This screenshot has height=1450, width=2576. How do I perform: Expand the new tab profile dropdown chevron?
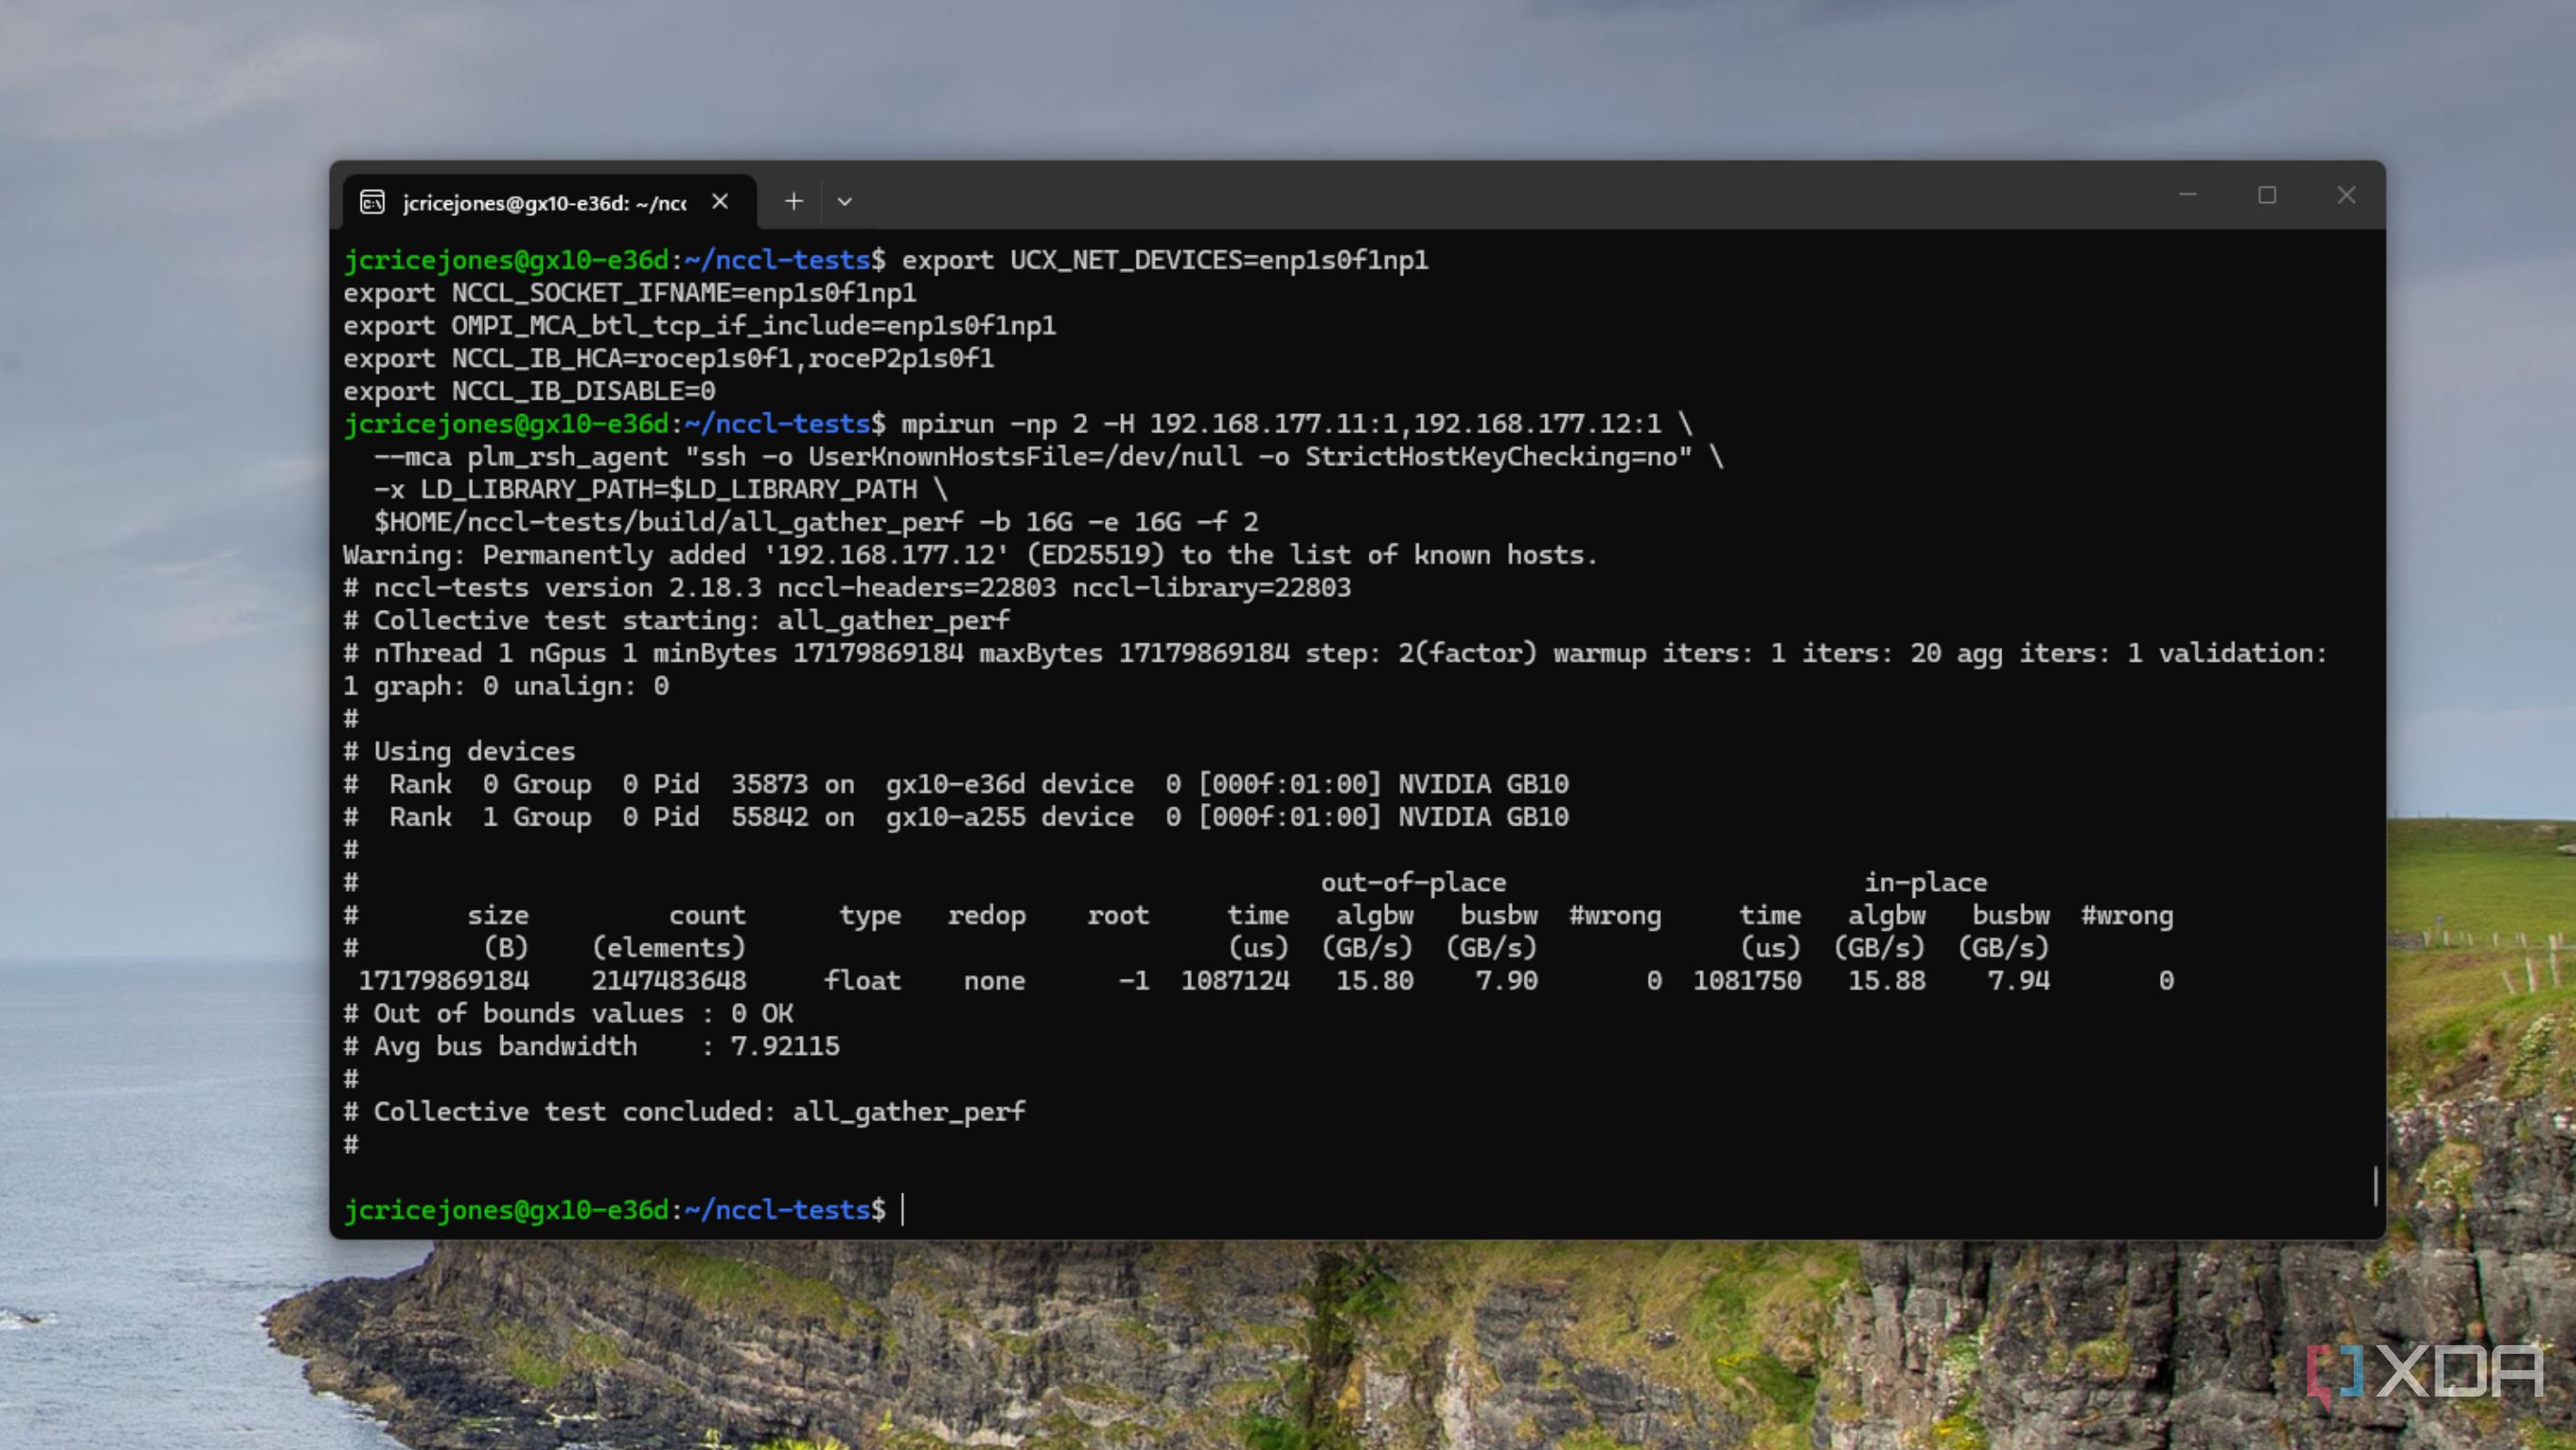click(845, 202)
